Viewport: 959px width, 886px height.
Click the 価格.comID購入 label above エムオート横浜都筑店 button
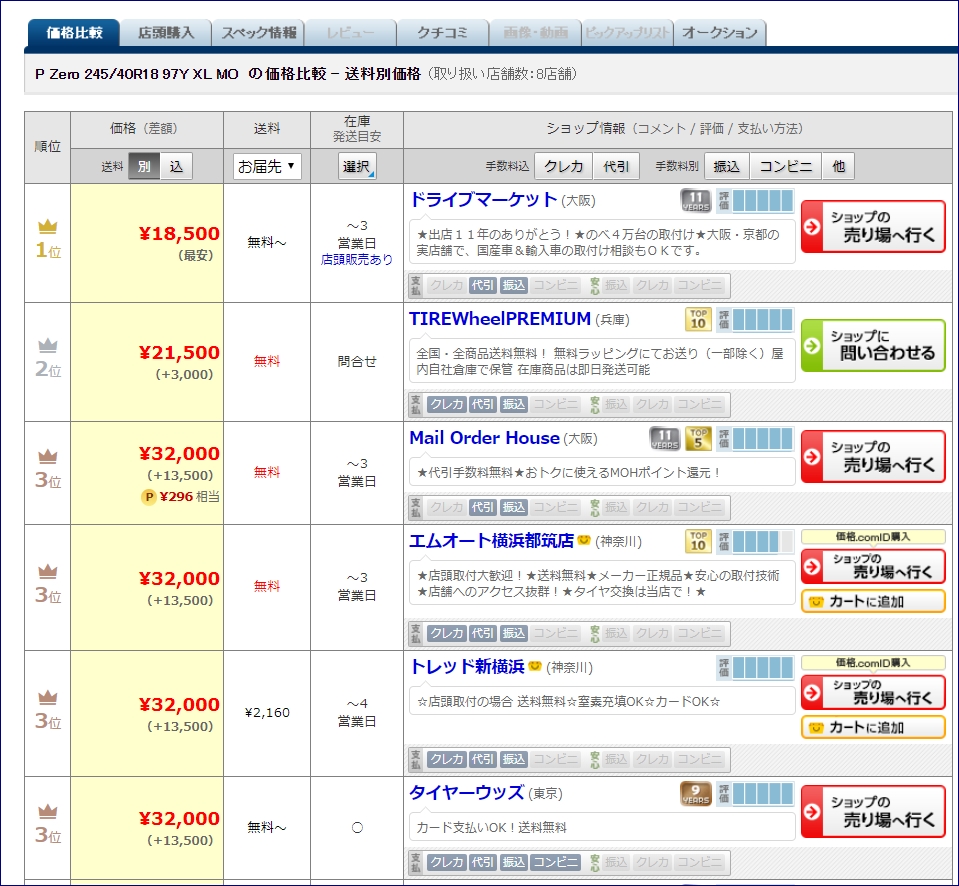pos(873,537)
